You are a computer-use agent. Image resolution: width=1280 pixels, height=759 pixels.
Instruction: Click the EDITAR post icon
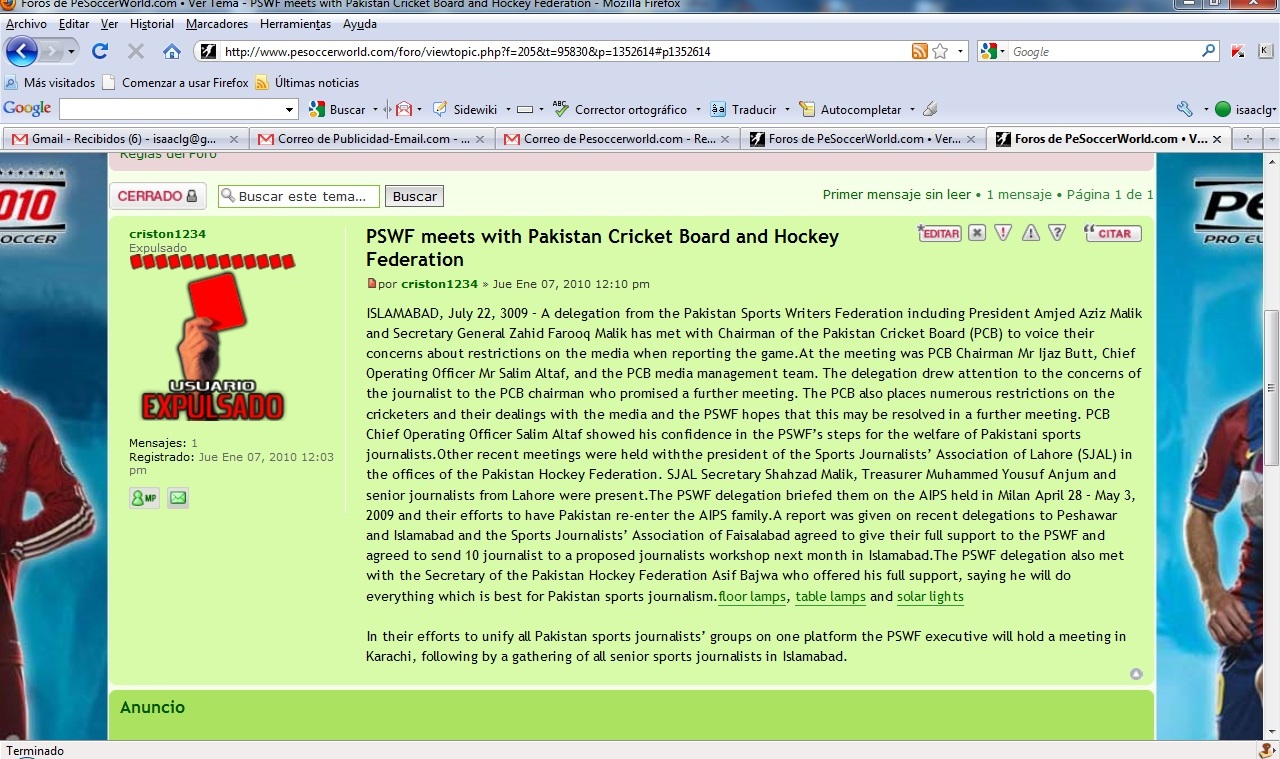coord(940,233)
